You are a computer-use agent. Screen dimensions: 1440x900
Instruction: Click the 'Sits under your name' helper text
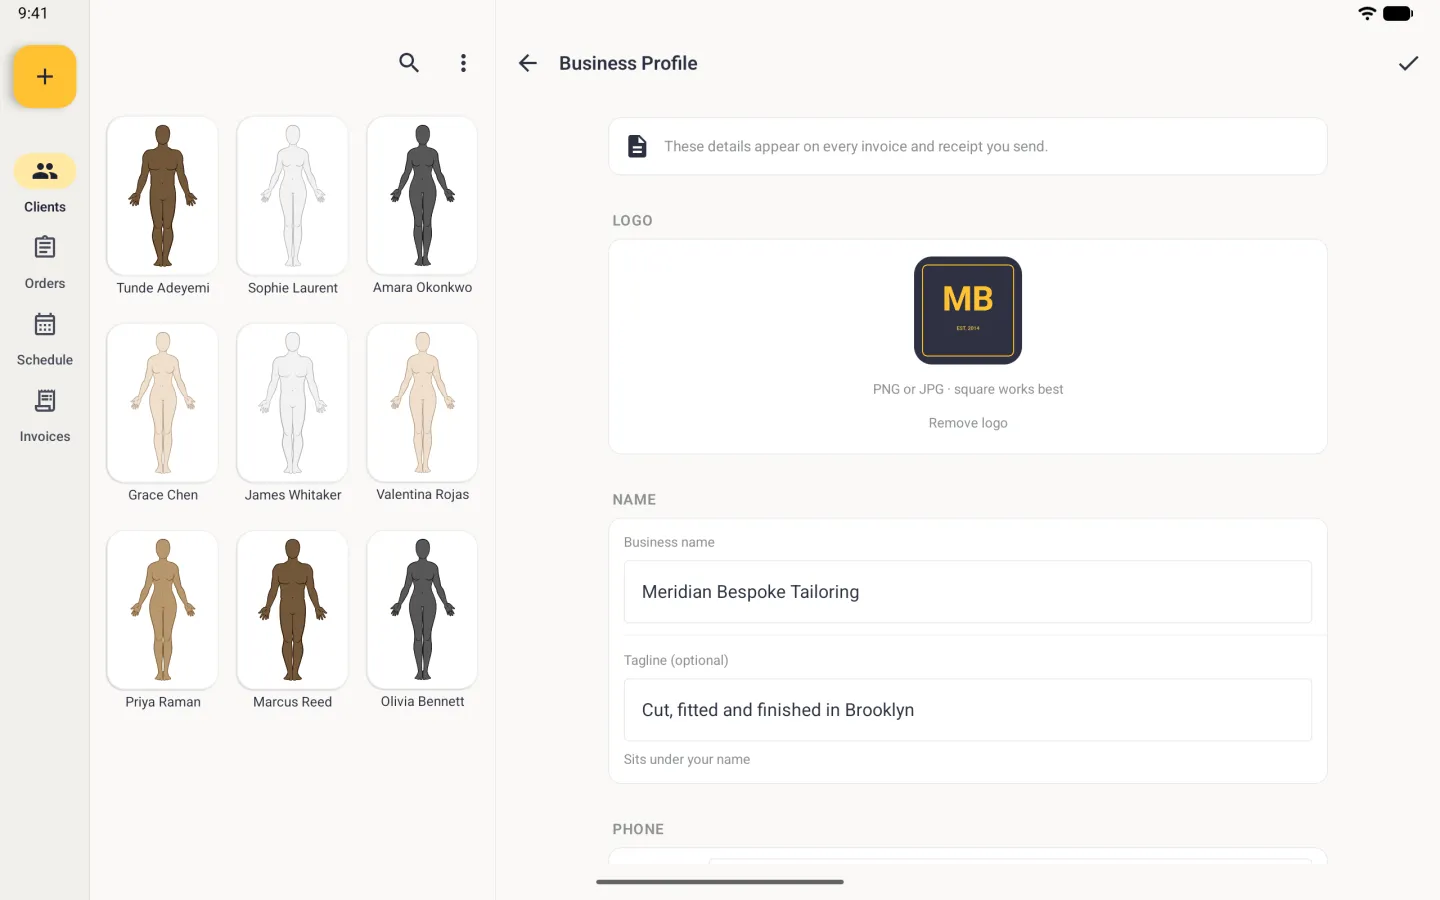687,759
